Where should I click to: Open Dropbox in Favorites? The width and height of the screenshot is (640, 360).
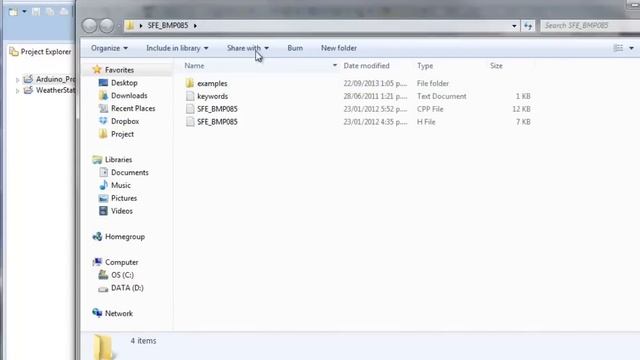point(125,121)
